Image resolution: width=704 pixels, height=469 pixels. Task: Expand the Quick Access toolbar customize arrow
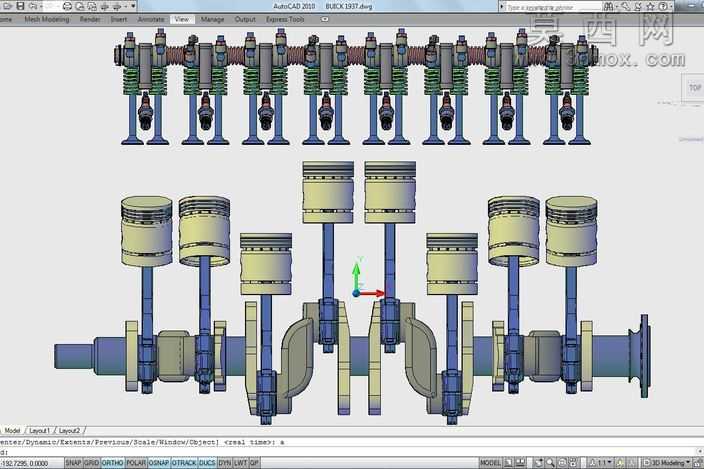coord(133,6)
